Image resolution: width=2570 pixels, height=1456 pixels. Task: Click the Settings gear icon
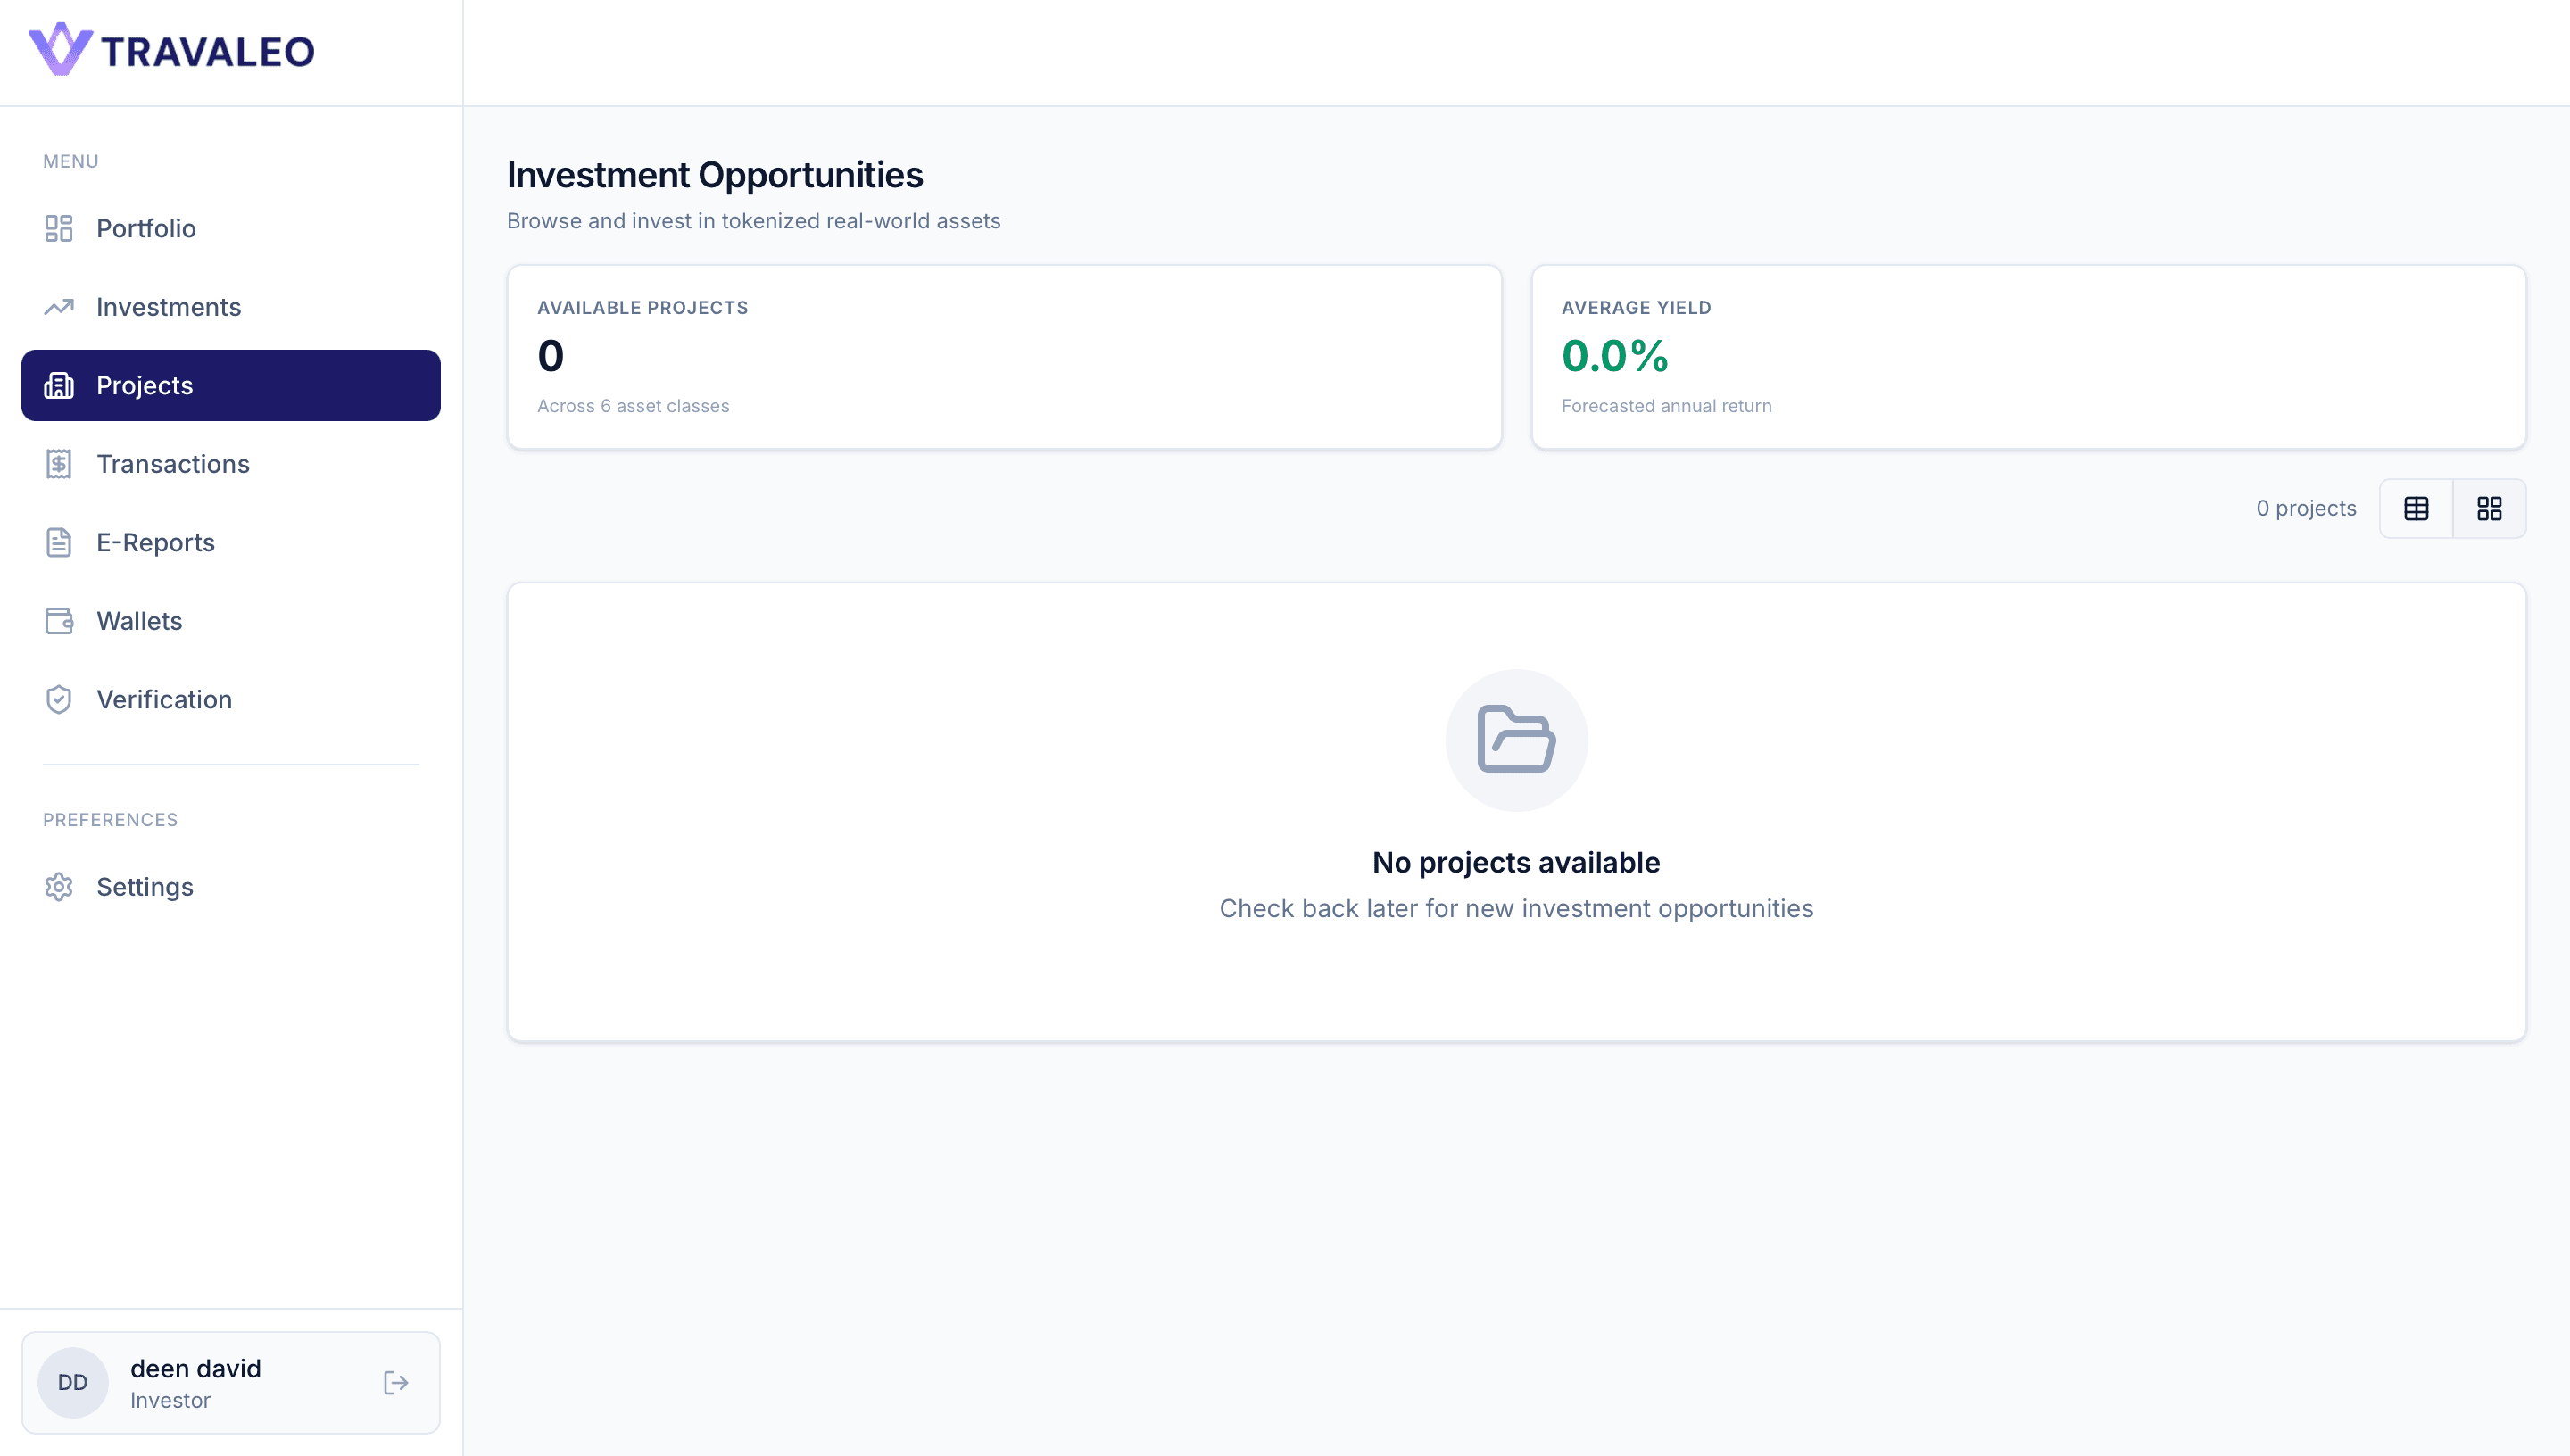click(59, 887)
